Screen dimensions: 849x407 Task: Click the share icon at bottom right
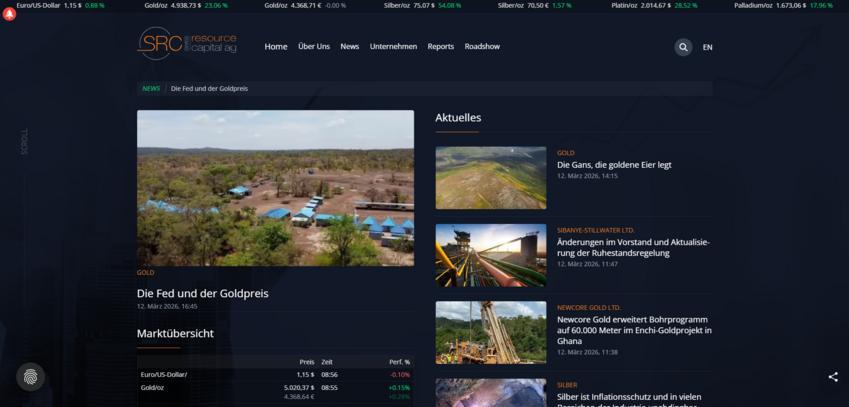[x=833, y=377]
